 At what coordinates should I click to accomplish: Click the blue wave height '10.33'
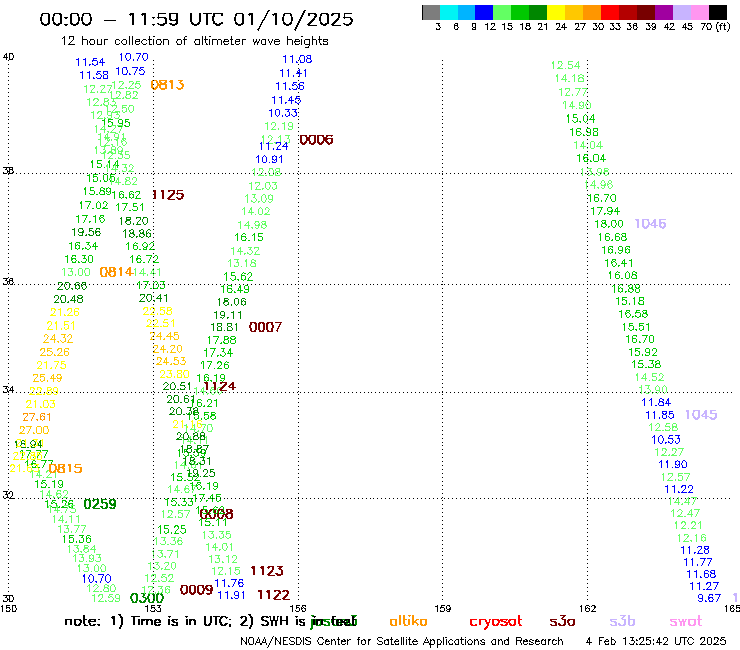click(x=283, y=113)
